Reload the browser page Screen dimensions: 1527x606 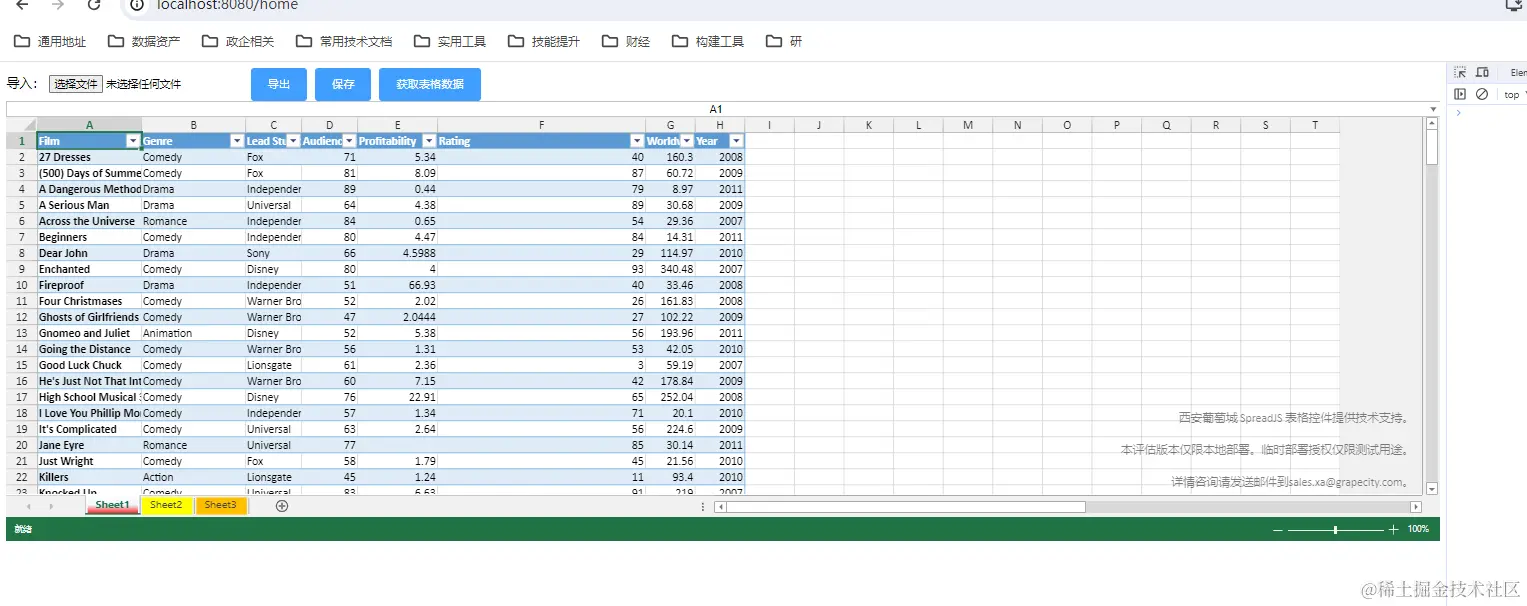pos(94,5)
